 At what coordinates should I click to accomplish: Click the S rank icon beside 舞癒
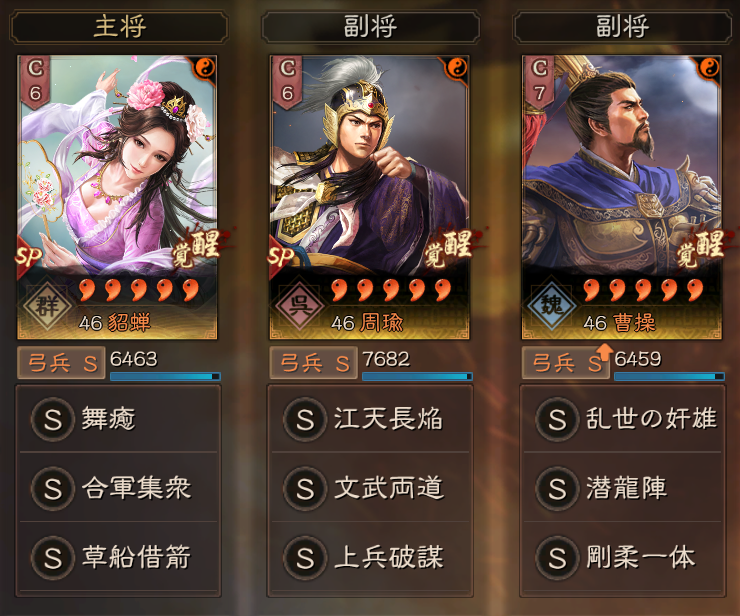click(52, 419)
